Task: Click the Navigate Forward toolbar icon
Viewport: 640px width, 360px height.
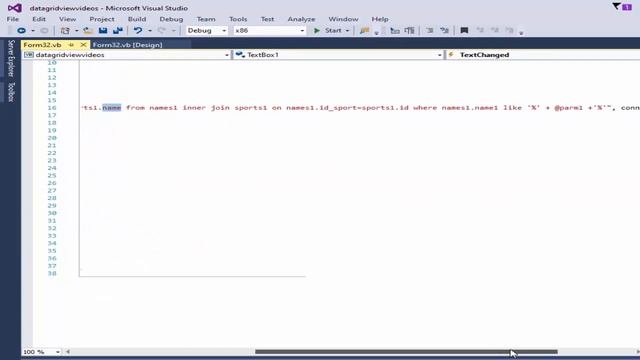Action: [44, 31]
